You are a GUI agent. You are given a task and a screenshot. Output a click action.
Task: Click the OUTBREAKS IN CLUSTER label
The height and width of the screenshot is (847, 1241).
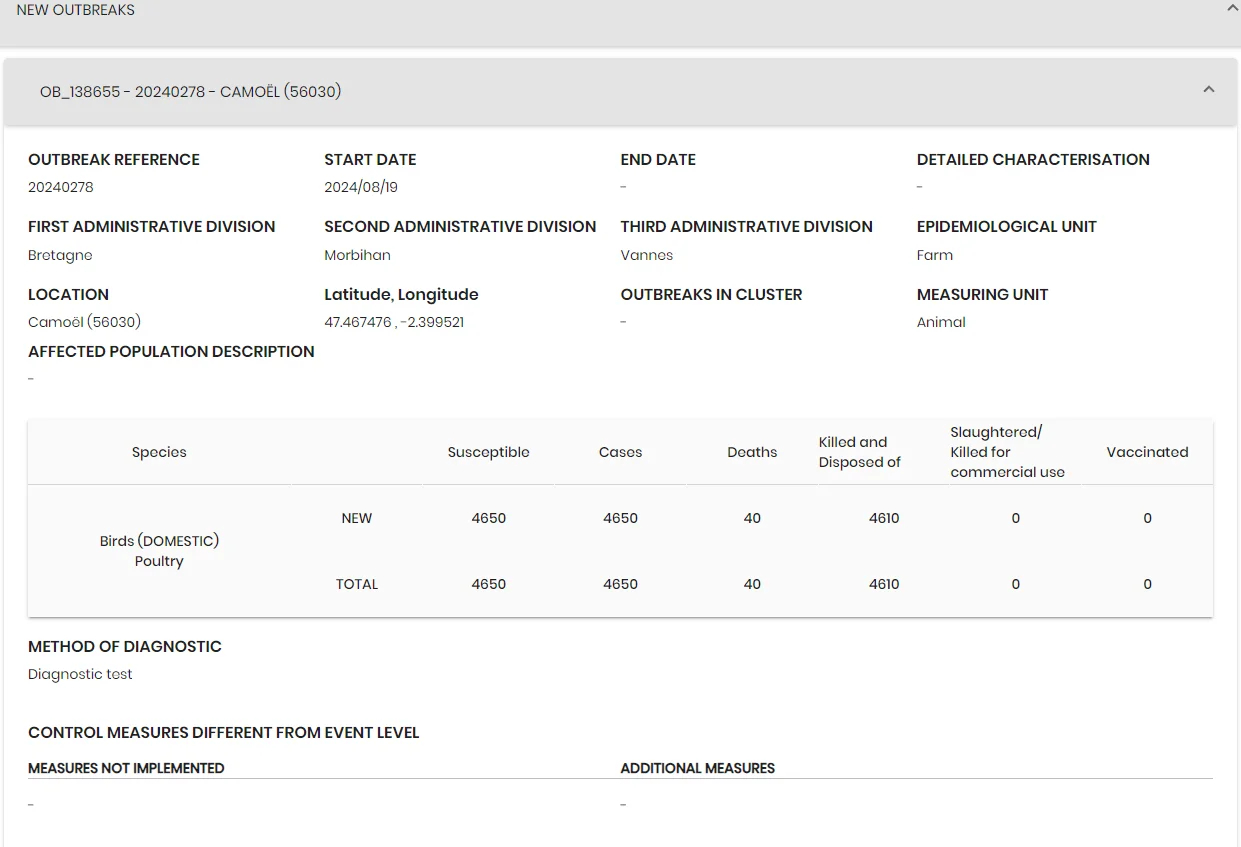click(x=711, y=295)
